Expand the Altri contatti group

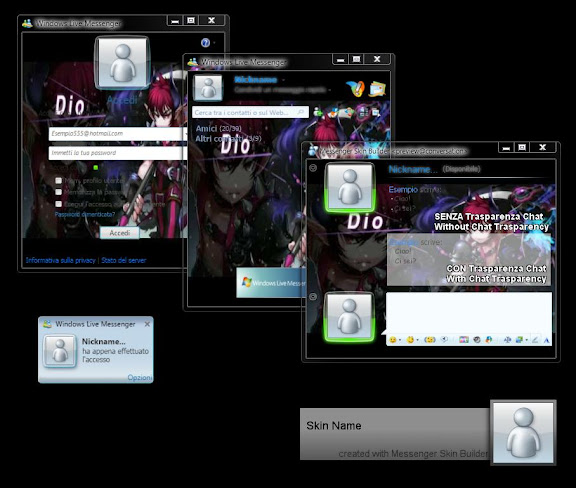228,139
